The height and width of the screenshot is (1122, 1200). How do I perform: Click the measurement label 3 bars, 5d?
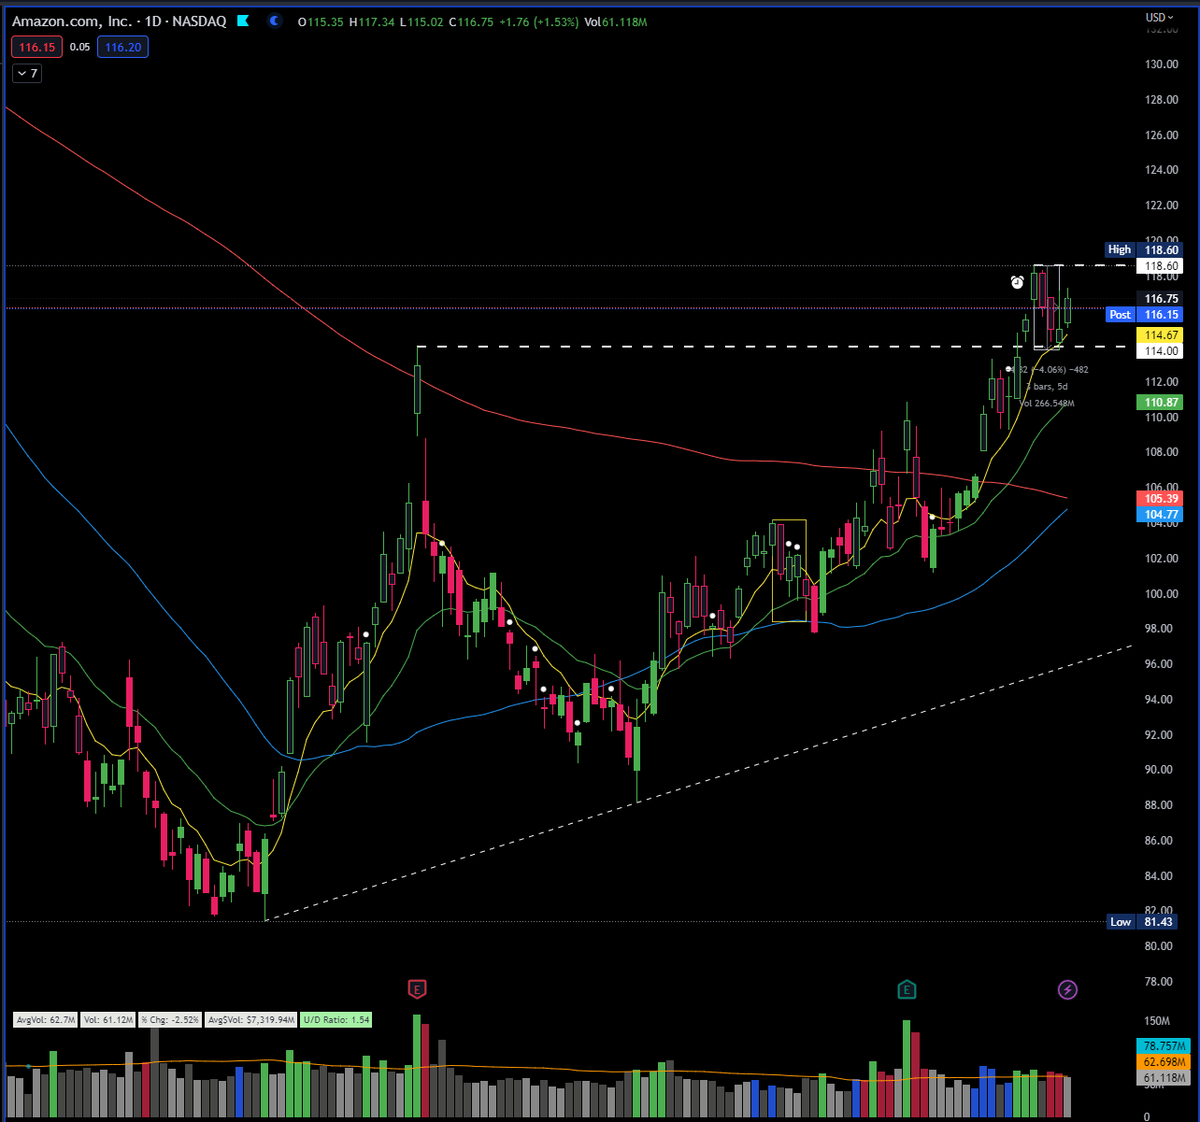(1047, 387)
